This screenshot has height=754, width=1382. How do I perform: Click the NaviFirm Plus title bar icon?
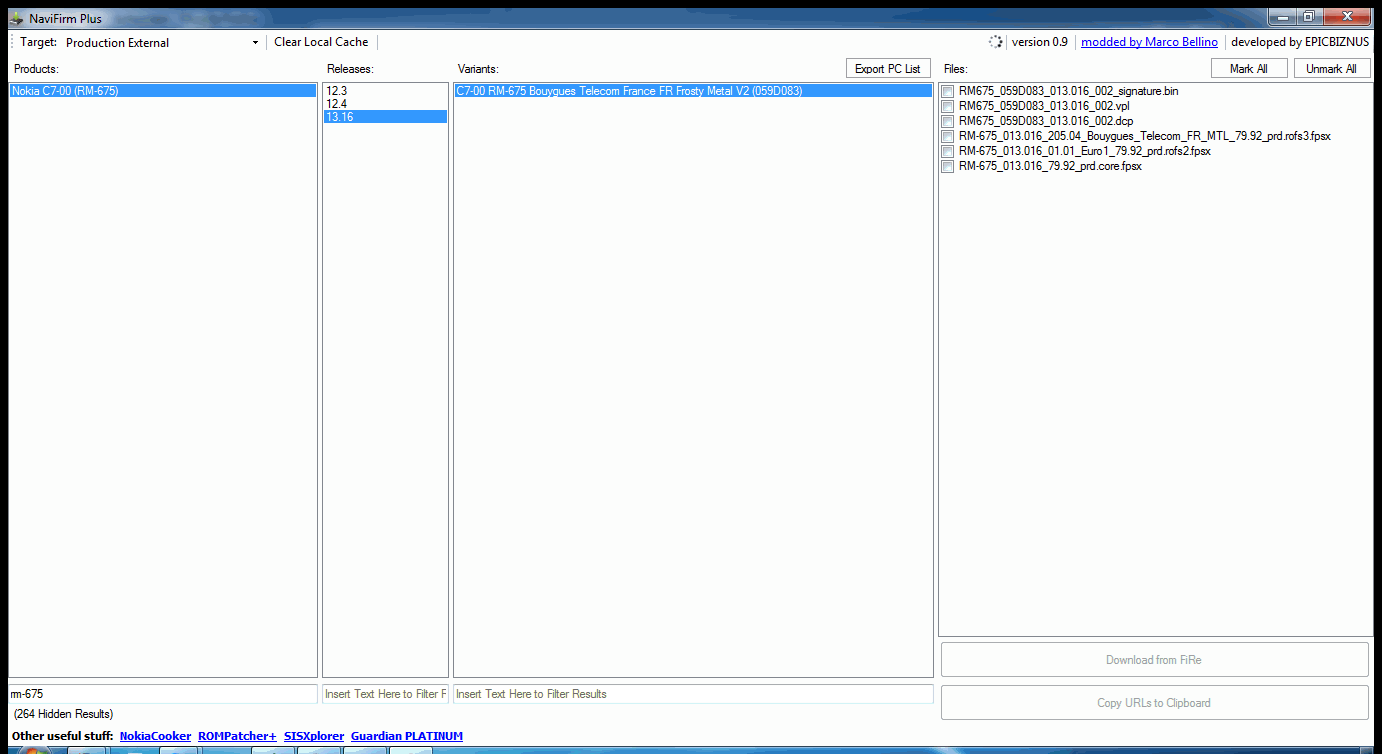coord(16,18)
